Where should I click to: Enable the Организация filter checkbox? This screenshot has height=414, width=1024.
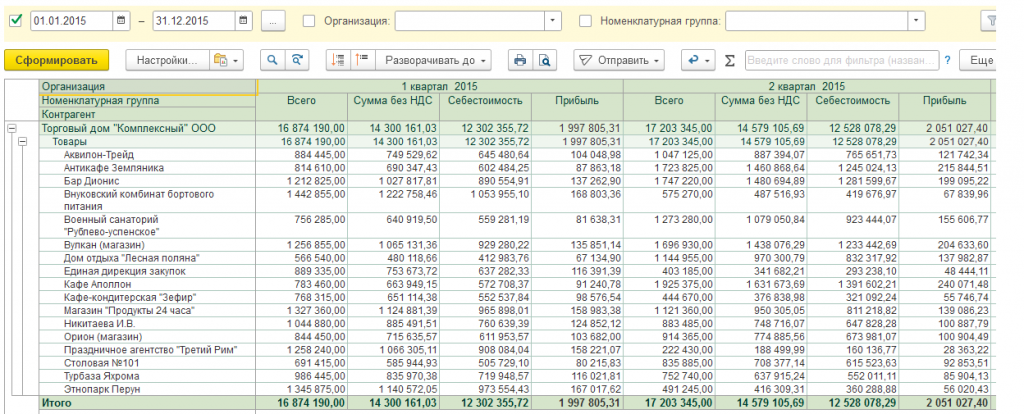pos(309,20)
